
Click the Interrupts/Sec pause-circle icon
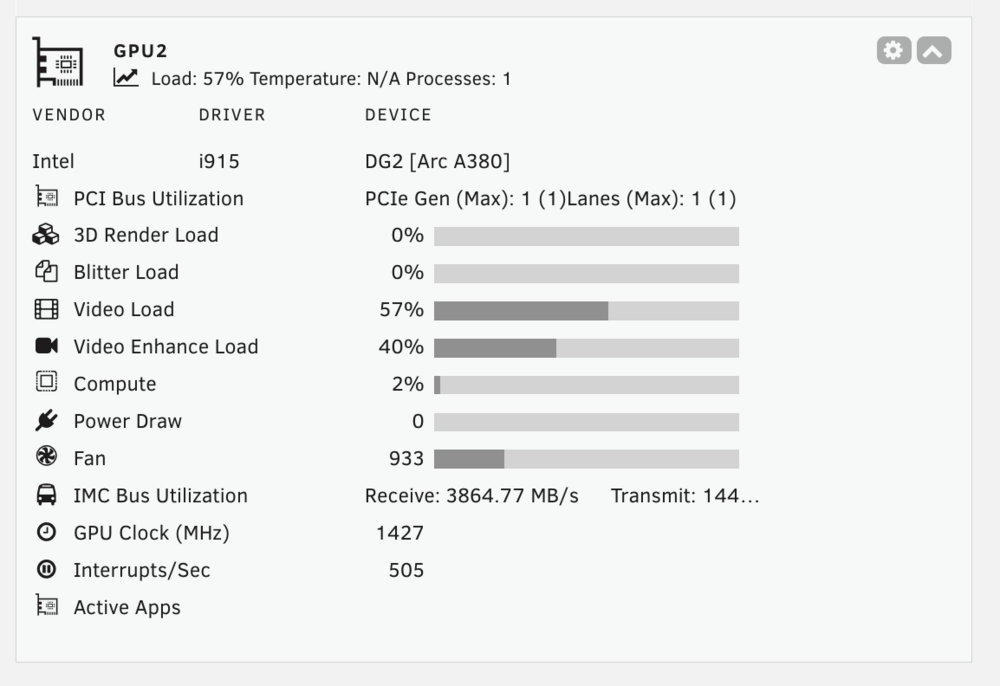coord(46,569)
